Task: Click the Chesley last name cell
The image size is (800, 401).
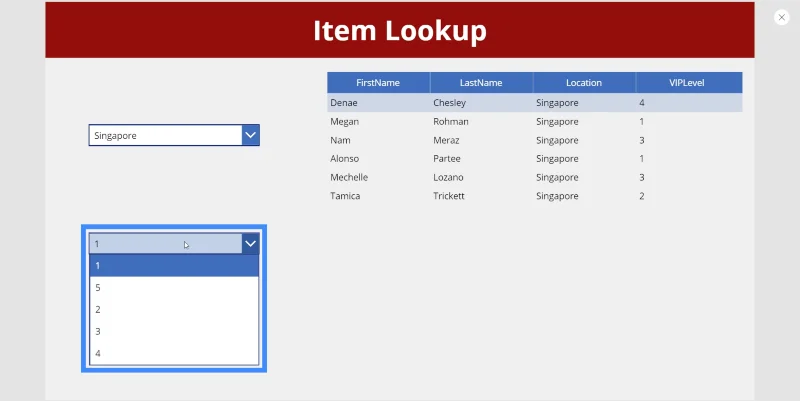Action: pos(449,103)
